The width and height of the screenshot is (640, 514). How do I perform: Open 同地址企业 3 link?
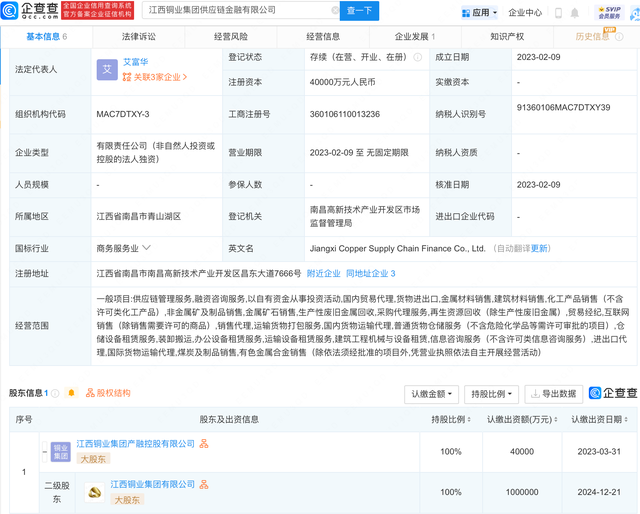pyautogui.click(x=371, y=274)
